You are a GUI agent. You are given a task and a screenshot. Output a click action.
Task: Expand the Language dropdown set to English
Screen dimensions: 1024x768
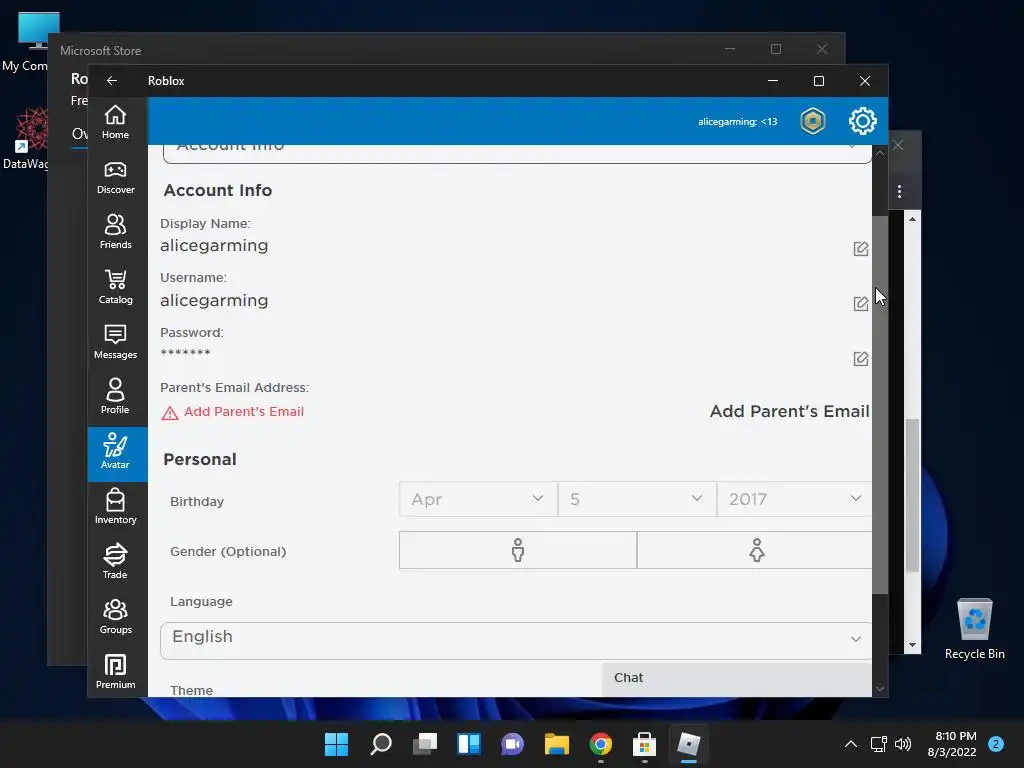click(x=516, y=640)
